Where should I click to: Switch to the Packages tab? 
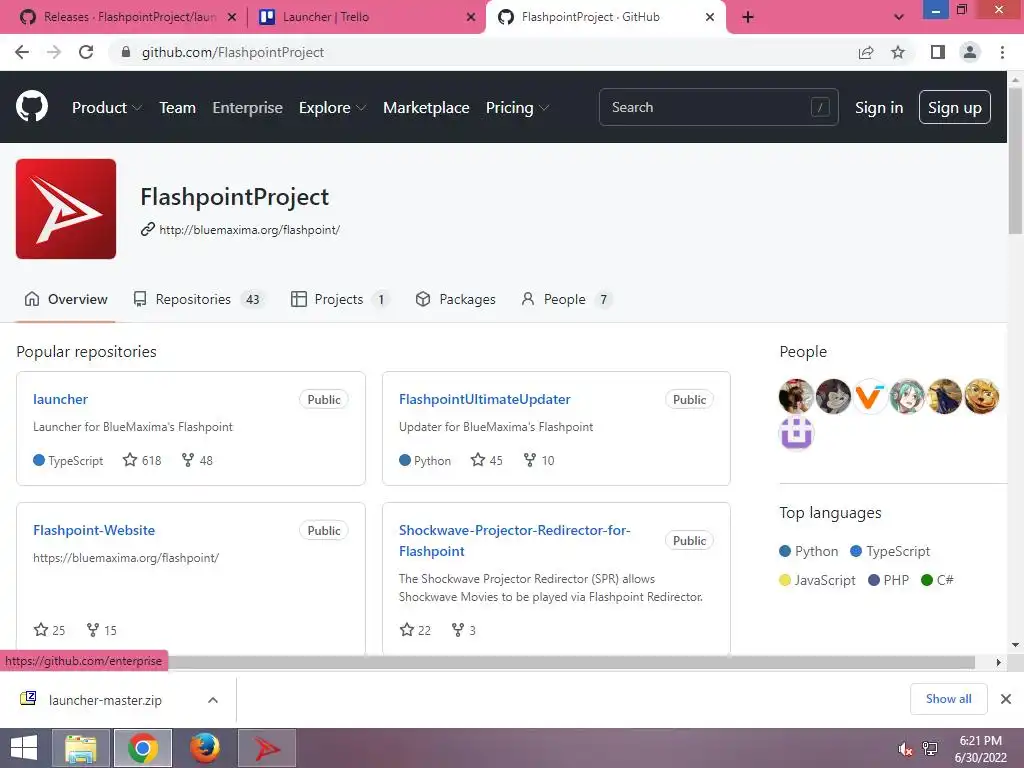(455, 299)
